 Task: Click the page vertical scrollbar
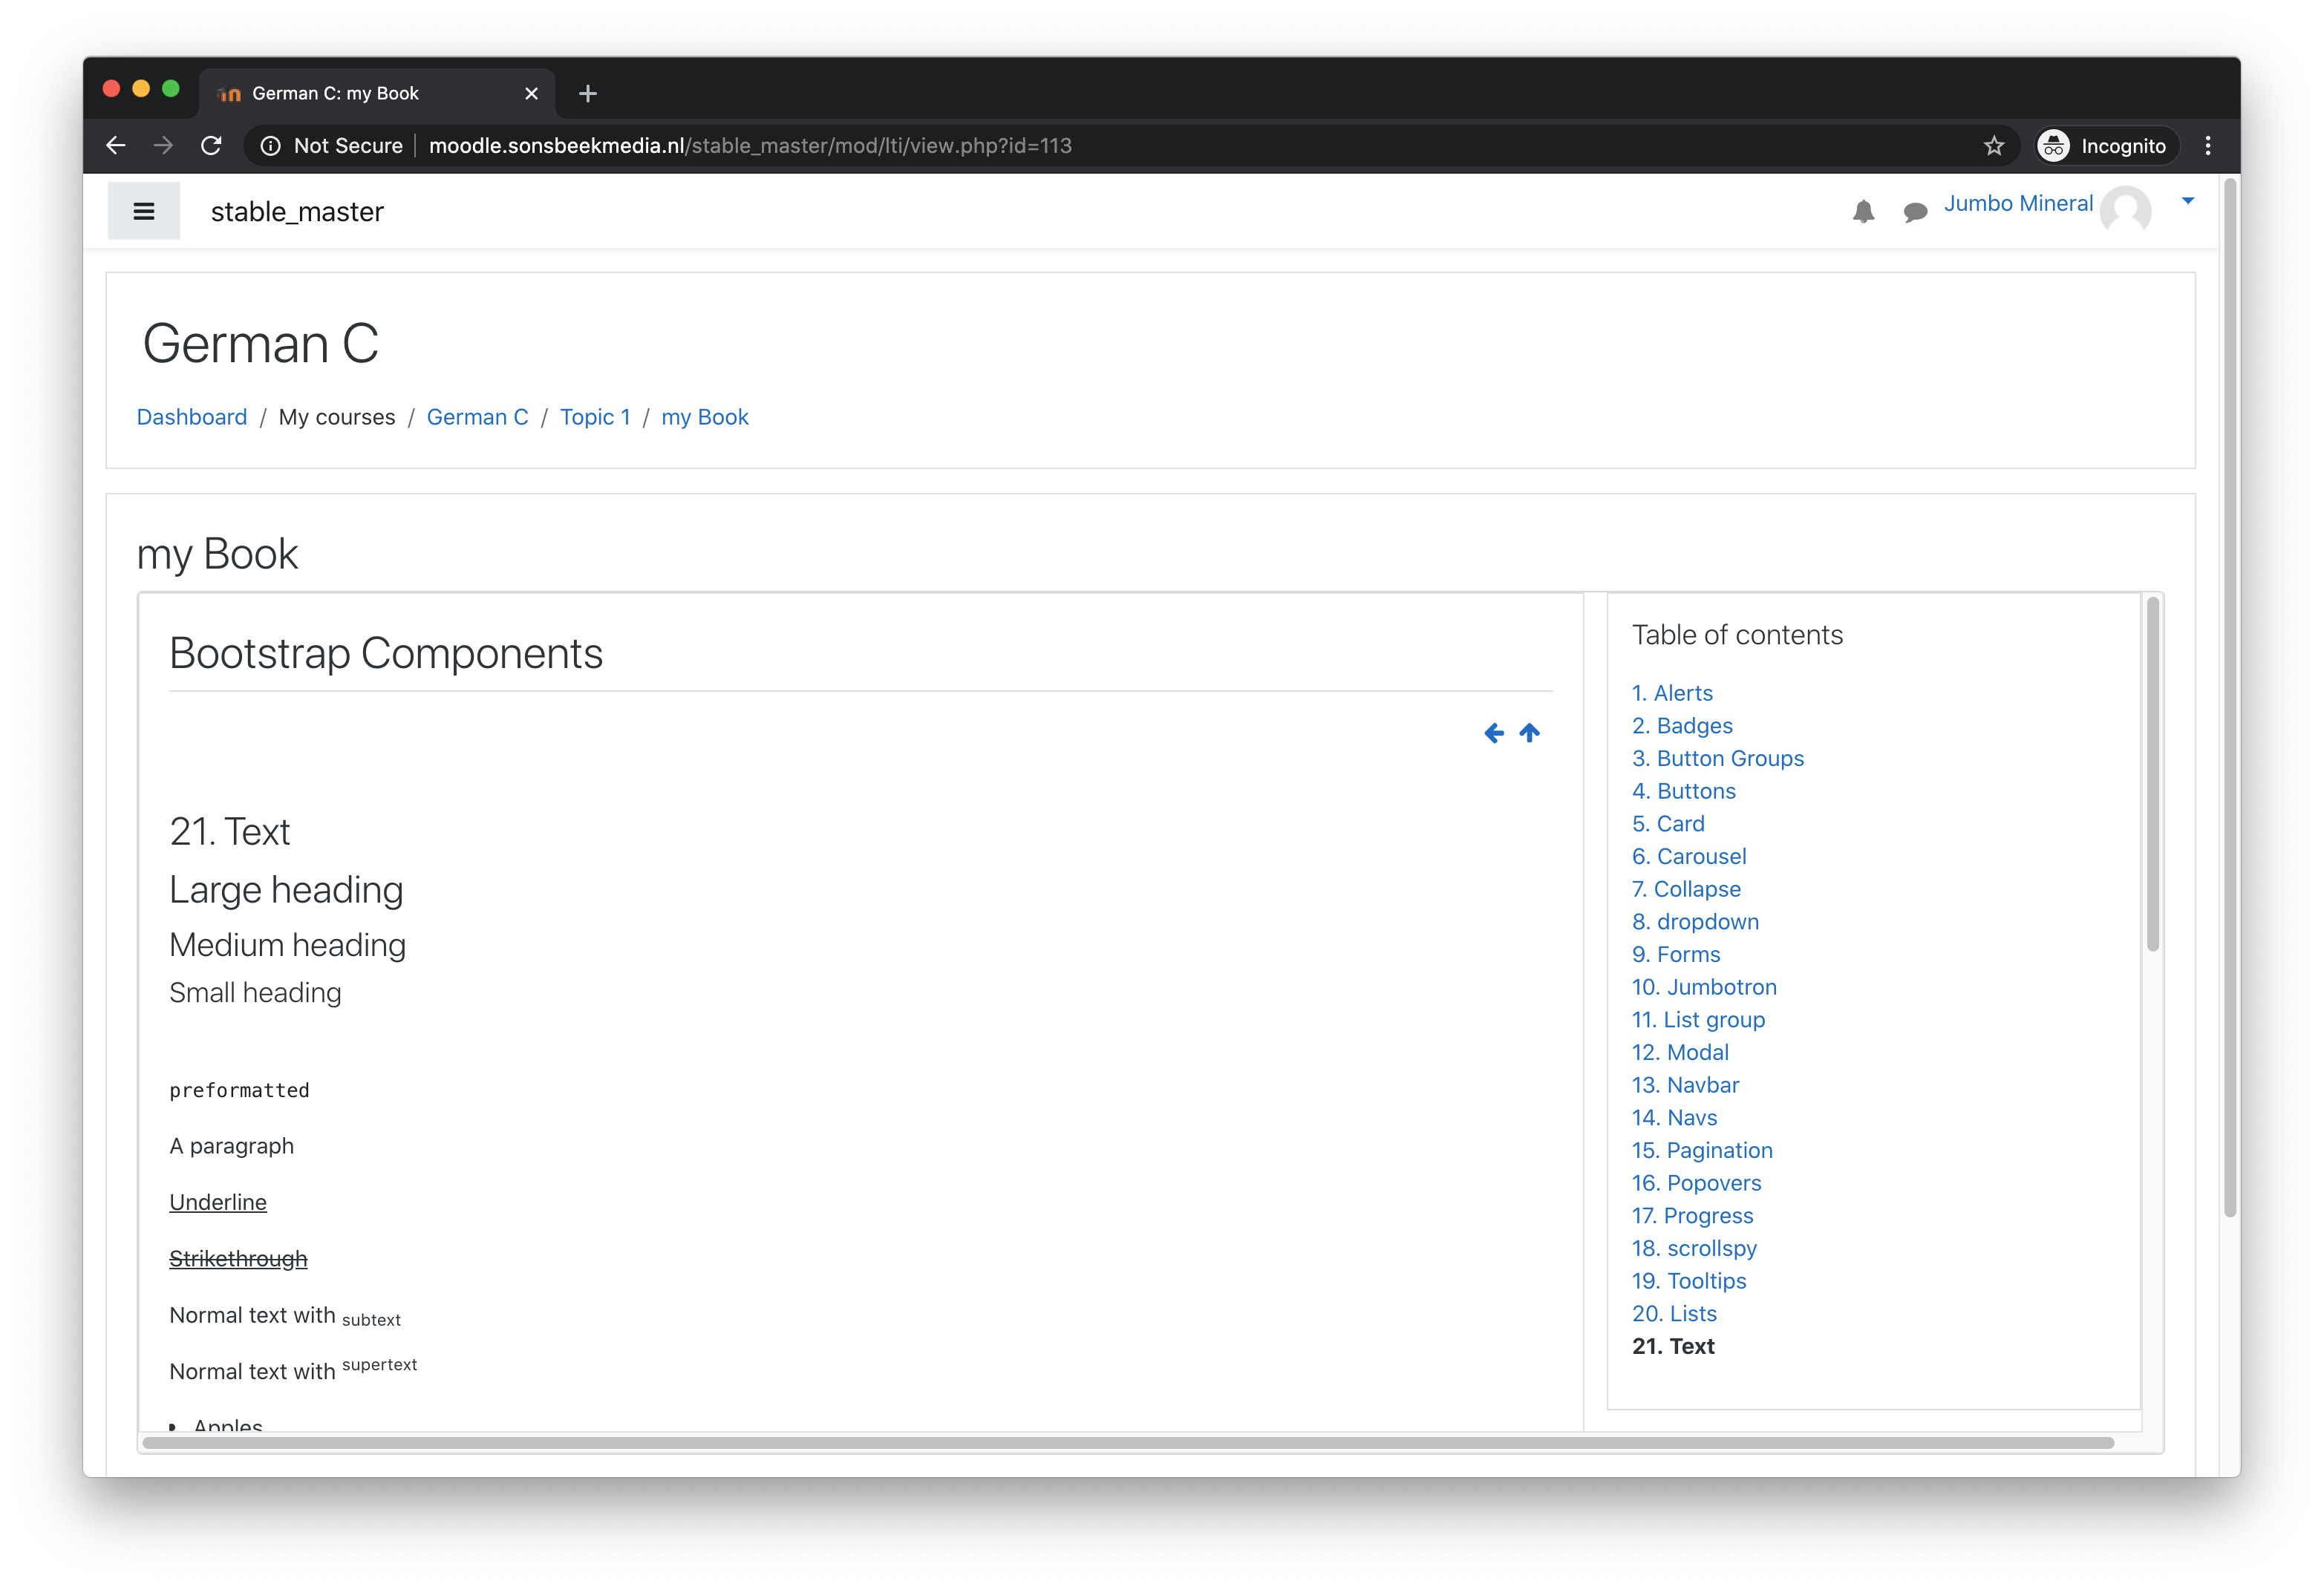2229,696
